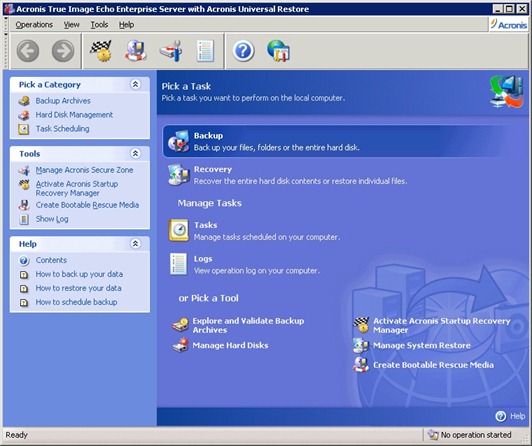The height and width of the screenshot is (446, 532).
Task: Click the Help text link at bottom right
Action: [518, 416]
